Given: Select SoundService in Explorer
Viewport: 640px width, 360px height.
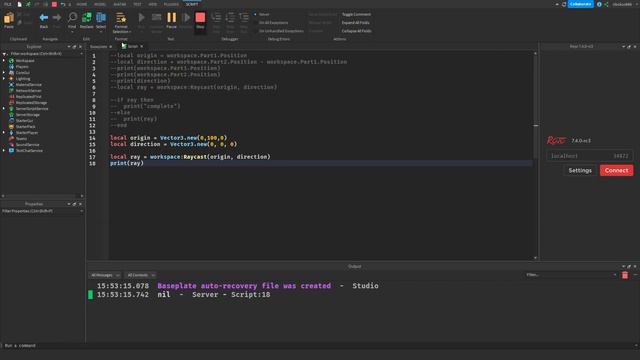Looking at the screenshot, I should (x=27, y=144).
